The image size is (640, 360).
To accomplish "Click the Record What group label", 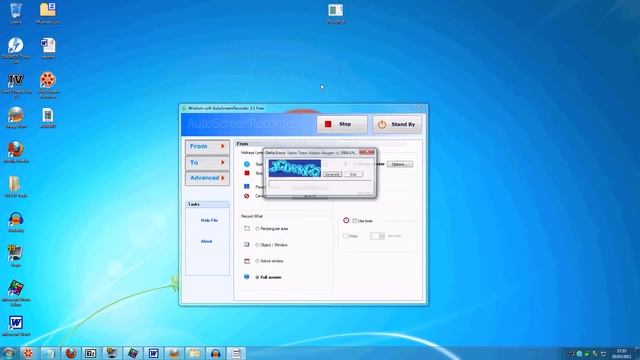I will coord(251,216).
